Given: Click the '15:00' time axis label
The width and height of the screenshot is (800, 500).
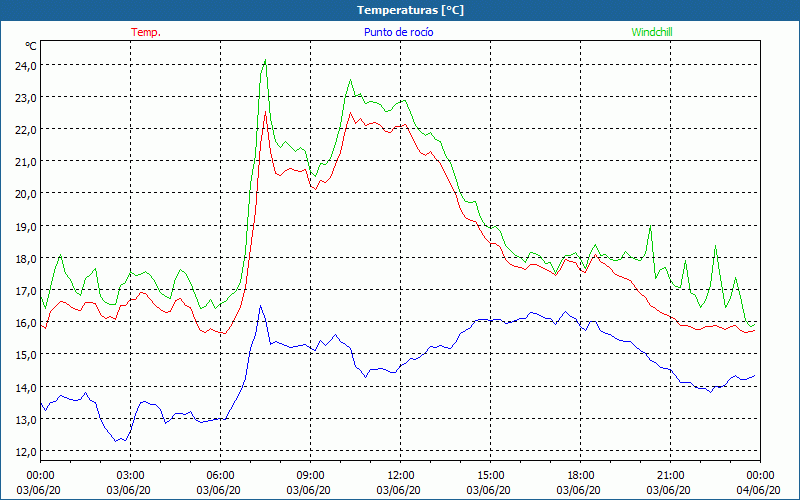Looking at the screenshot, I should click(x=490, y=476).
